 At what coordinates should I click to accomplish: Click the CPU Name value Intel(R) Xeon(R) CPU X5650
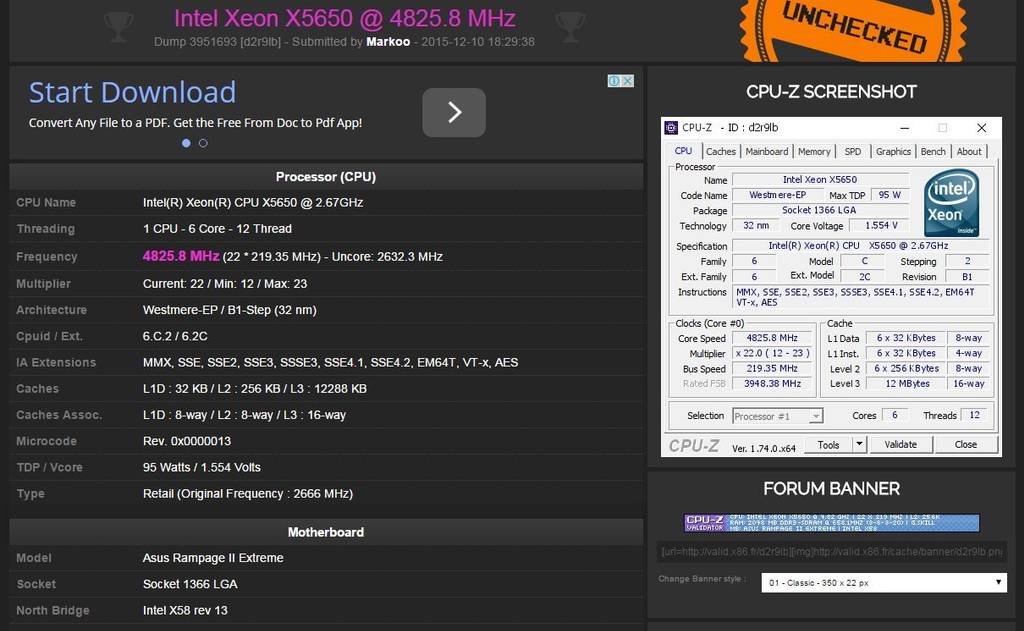[x=253, y=202]
